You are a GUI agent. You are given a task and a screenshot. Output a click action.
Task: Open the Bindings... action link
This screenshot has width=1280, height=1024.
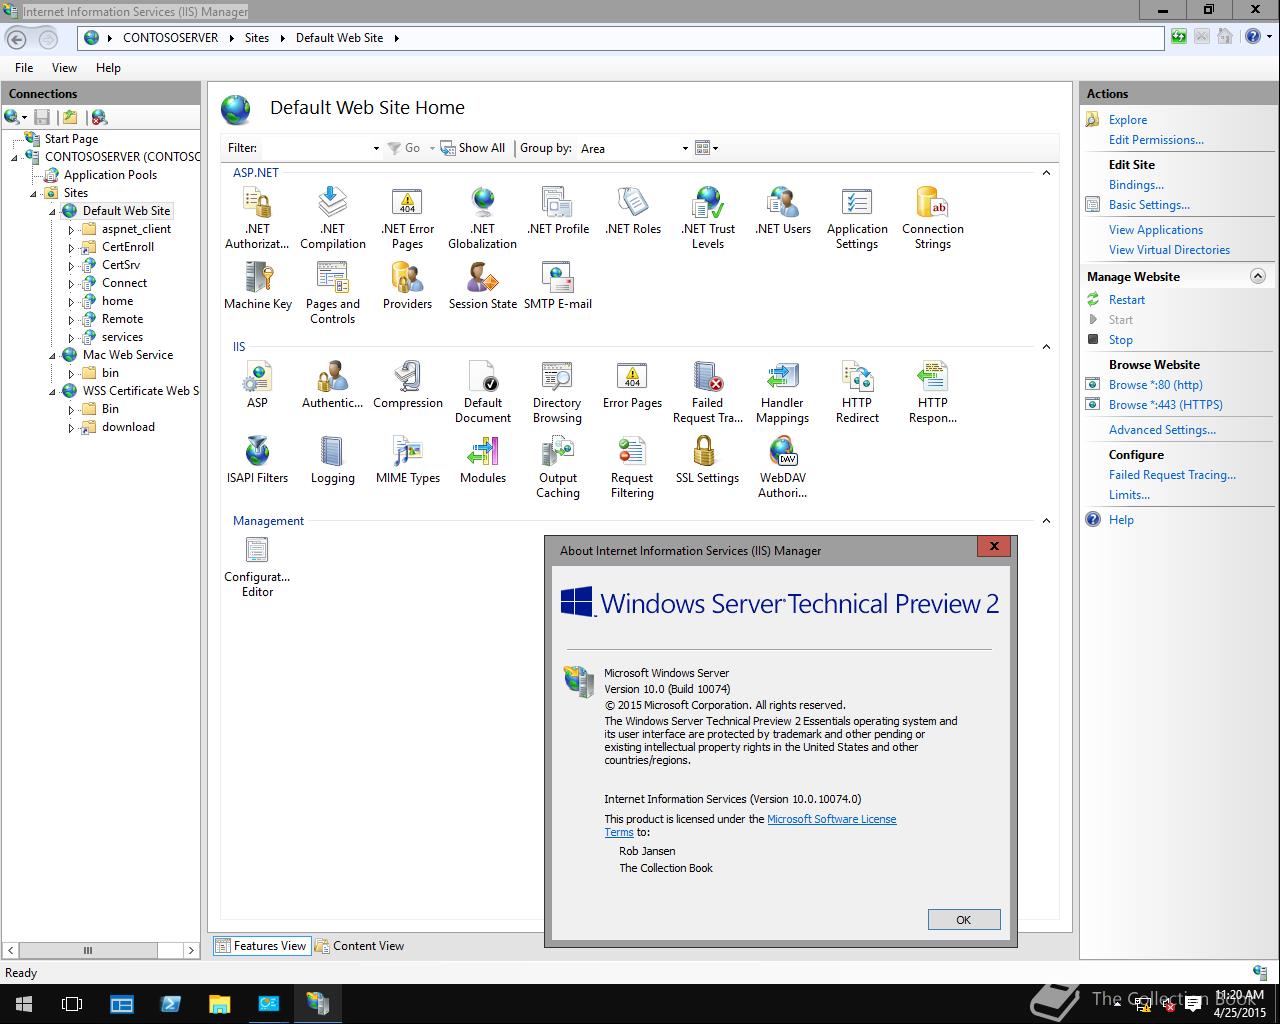click(1136, 185)
